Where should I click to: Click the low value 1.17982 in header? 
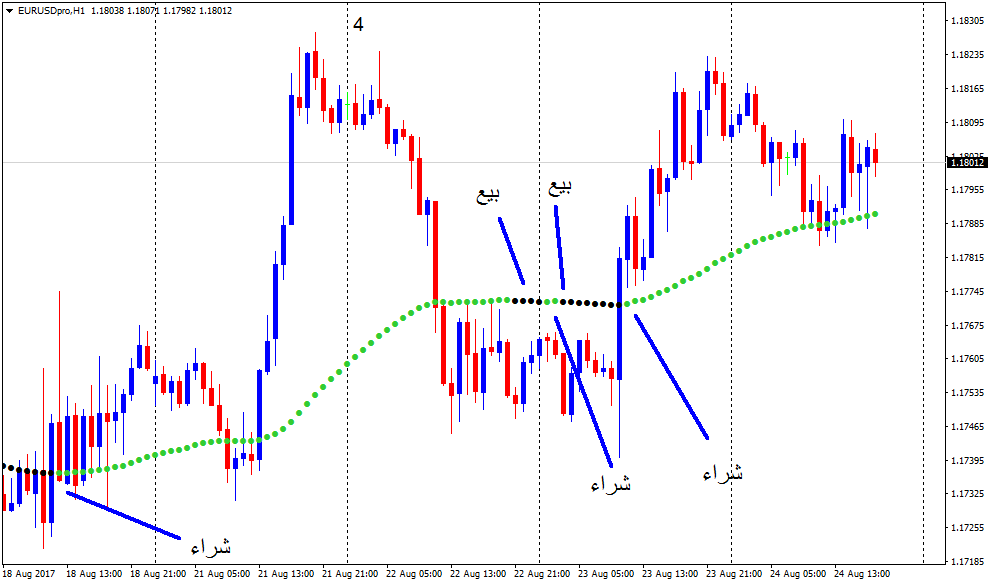pos(179,11)
